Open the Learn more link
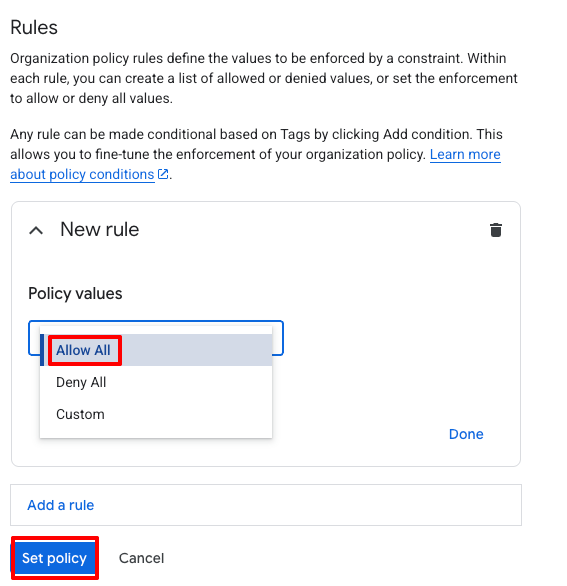Image resolution: width=567 pixels, height=586 pixels. (x=465, y=154)
